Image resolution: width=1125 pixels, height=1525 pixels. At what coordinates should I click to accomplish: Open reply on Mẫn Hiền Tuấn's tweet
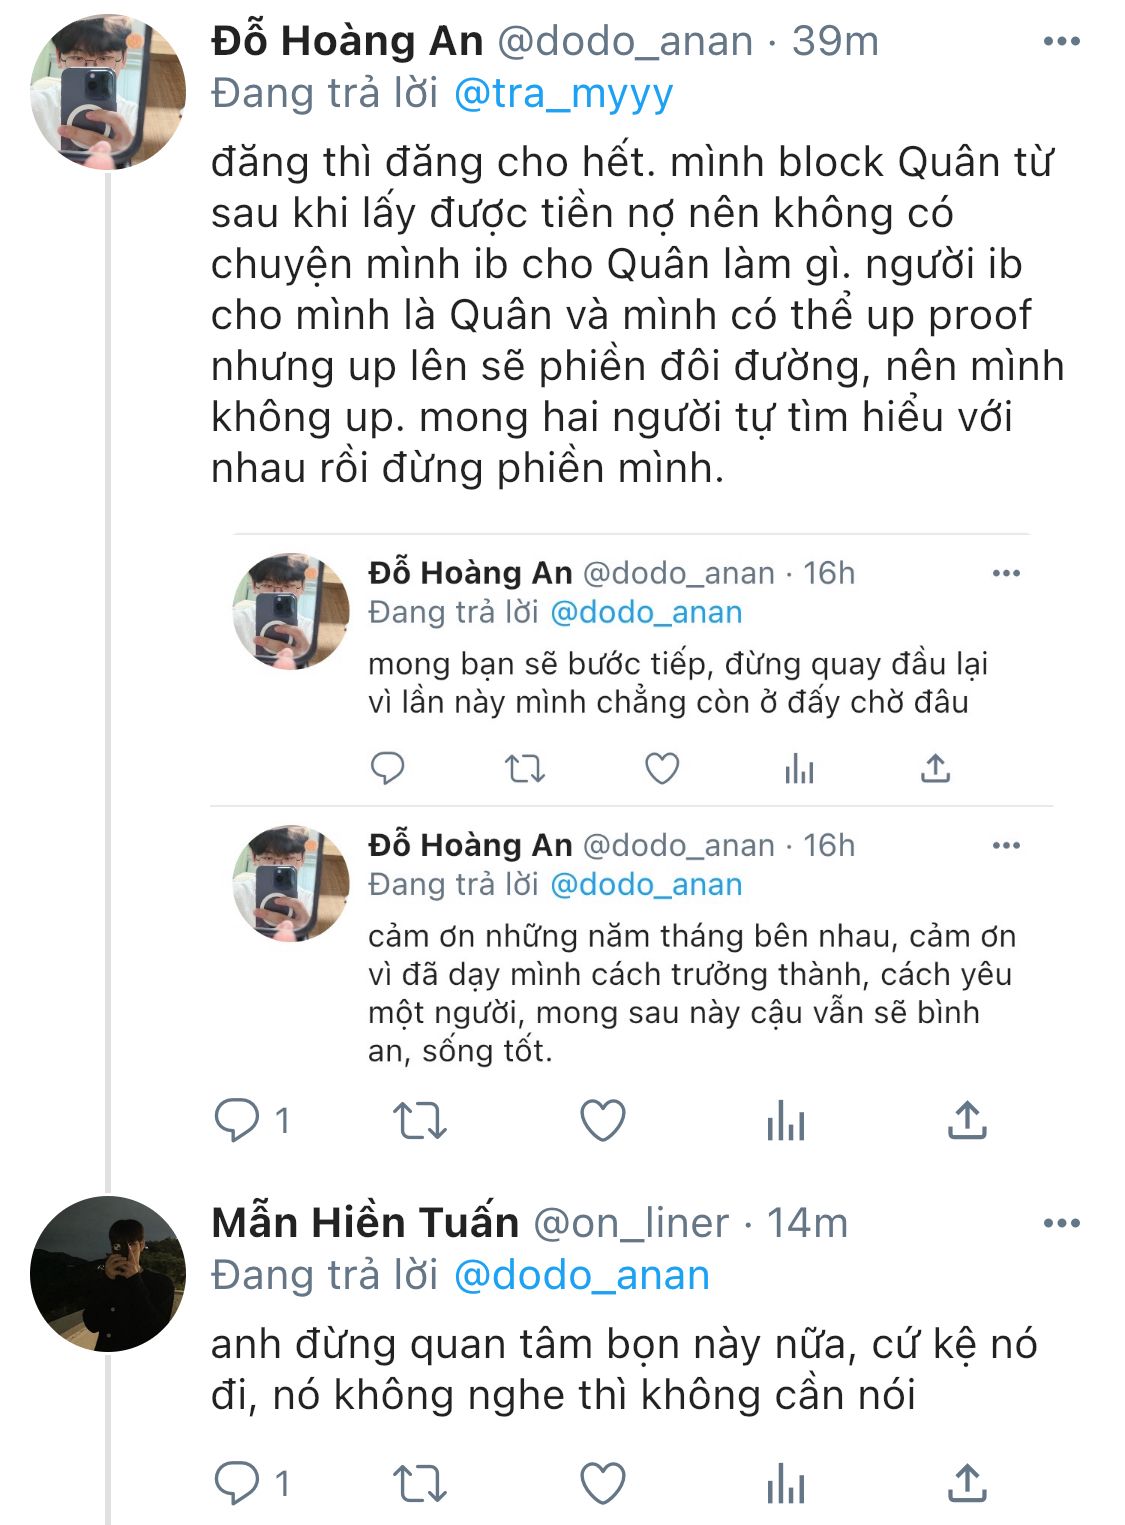click(x=238, y=1483)
